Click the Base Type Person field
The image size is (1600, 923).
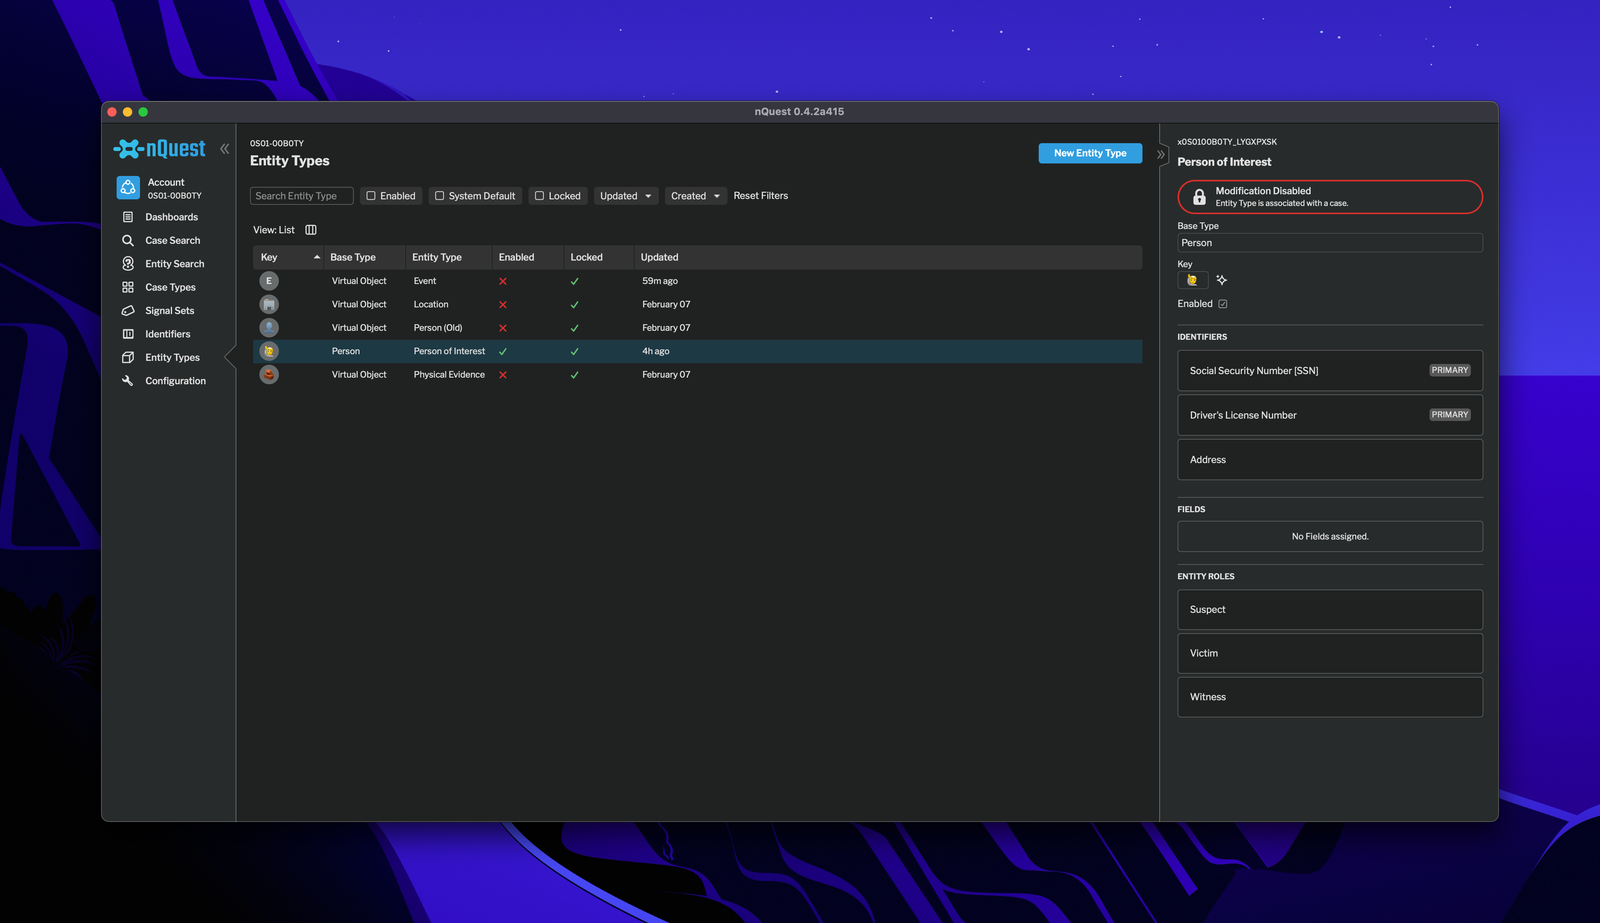pyautogui.click(x=1330, y=243)
